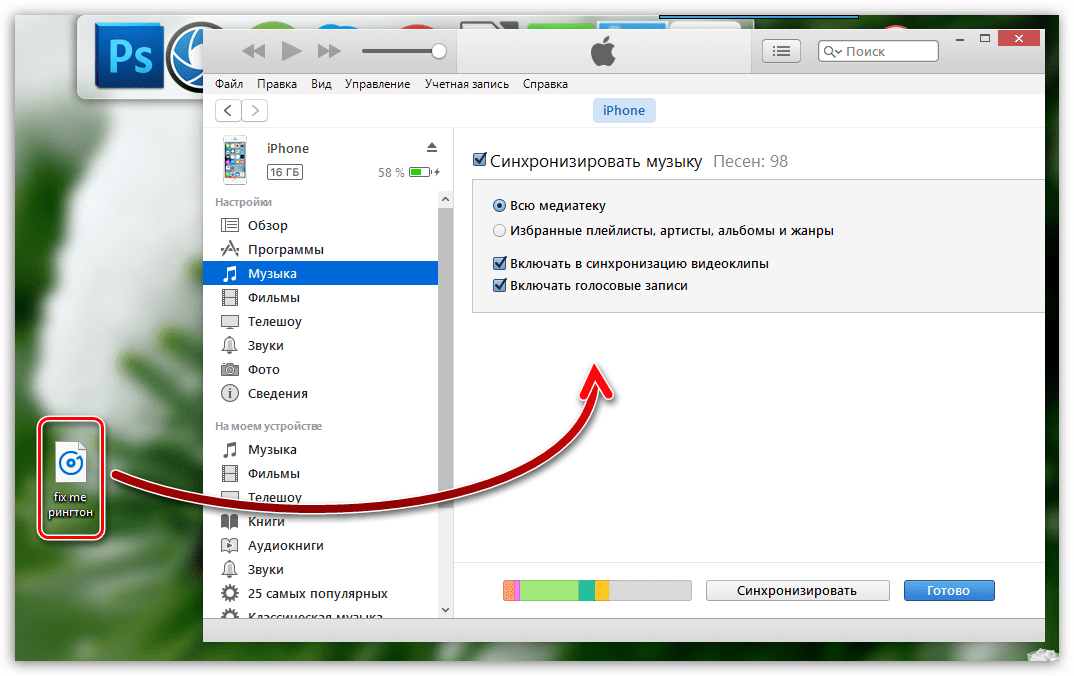1074x676 pixels.
Task: Click the Синхронизировать button
Action: tap(797, 590)
